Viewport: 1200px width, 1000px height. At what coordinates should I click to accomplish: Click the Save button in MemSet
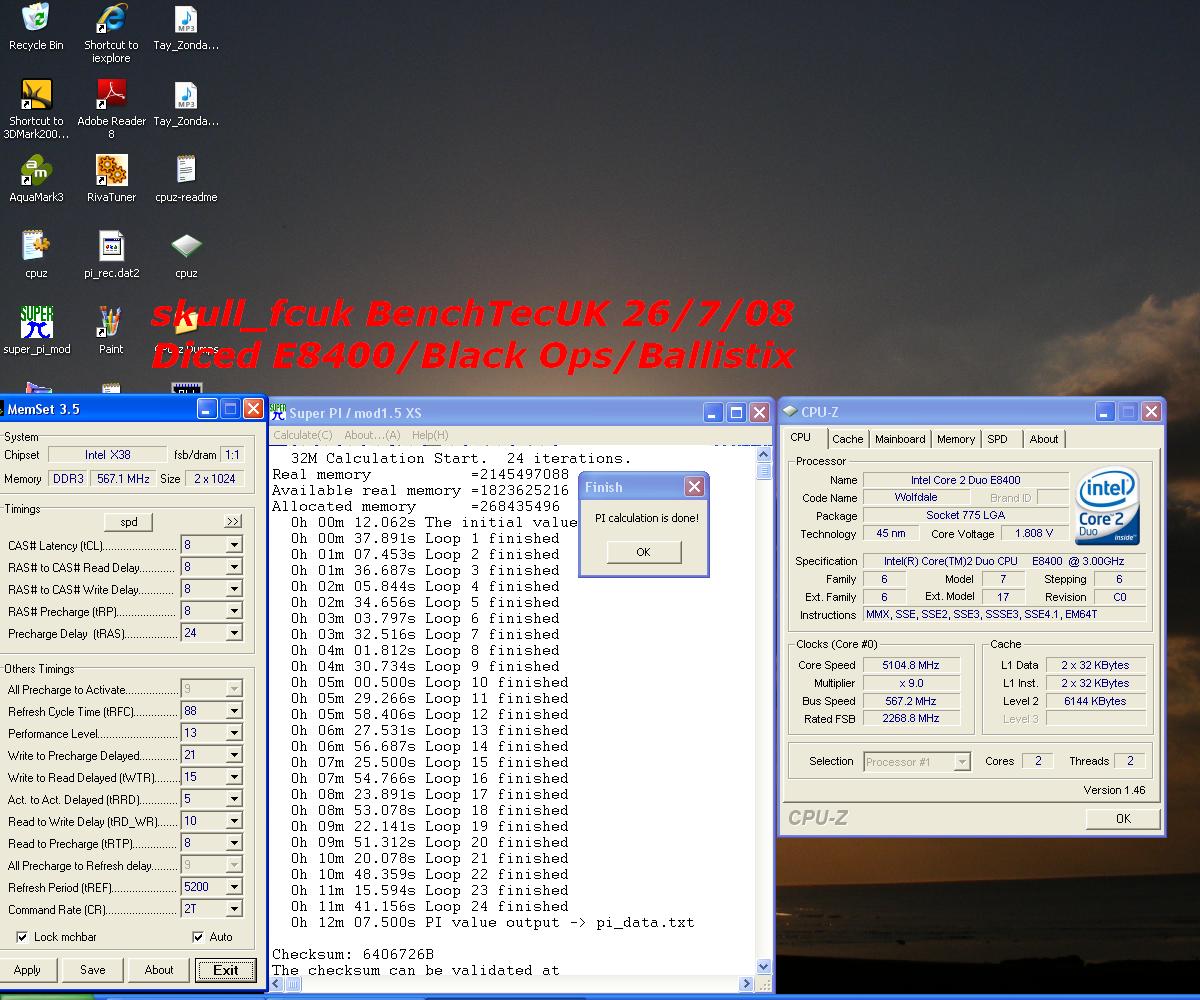click(92, 970)
